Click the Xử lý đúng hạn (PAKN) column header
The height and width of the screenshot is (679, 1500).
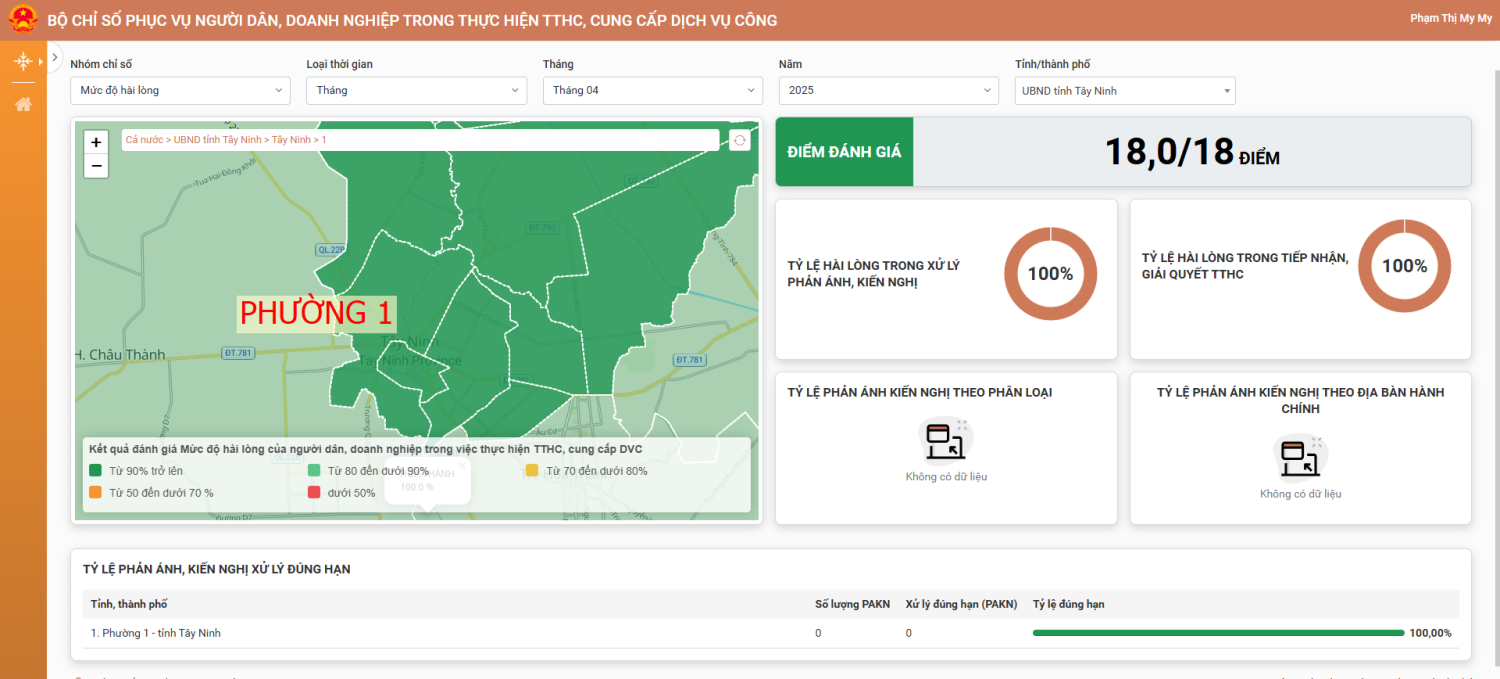pyautogui.click(x=961, y=604)
